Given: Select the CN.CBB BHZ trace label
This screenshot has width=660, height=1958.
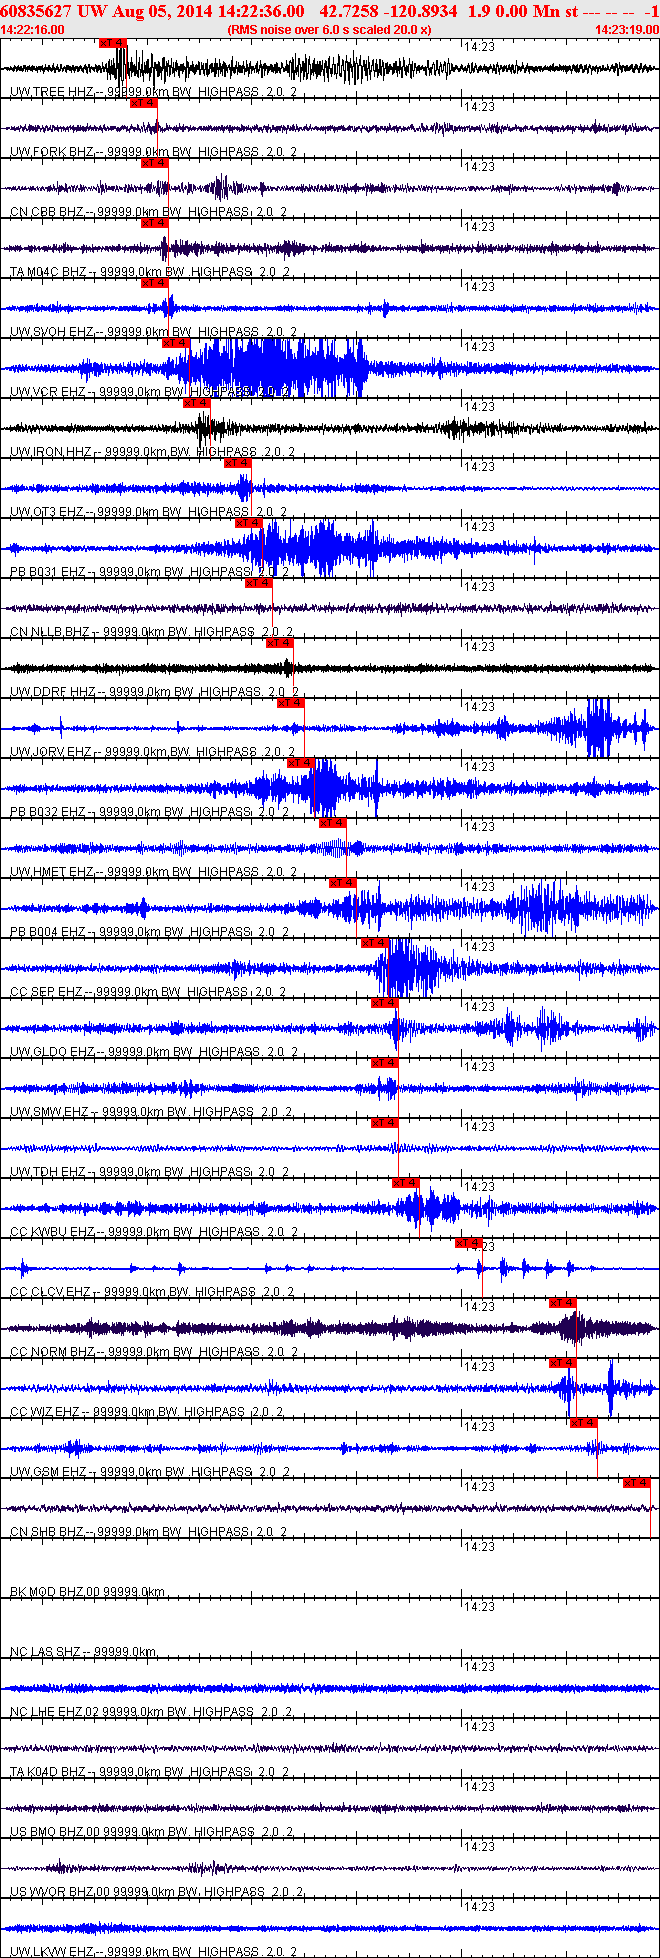Looking at the screenshot, I should tap(148, 212).
